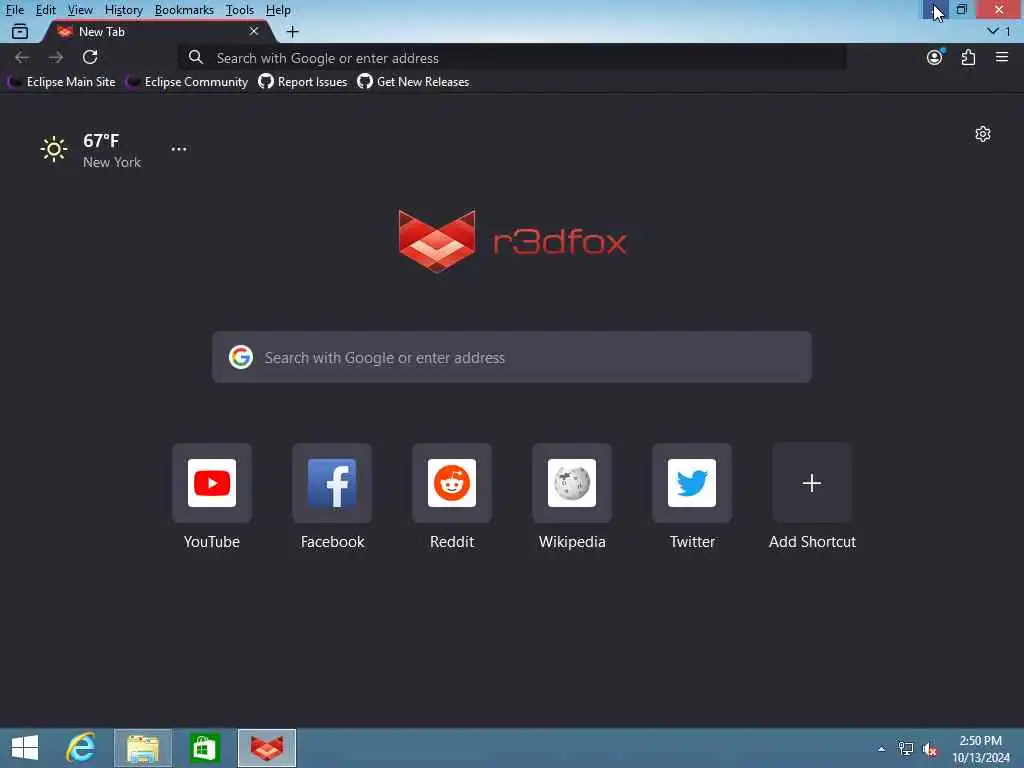Click the r3dfox taskbar button
This screenshot has height=768, width=1024.
tap(266, 748)
